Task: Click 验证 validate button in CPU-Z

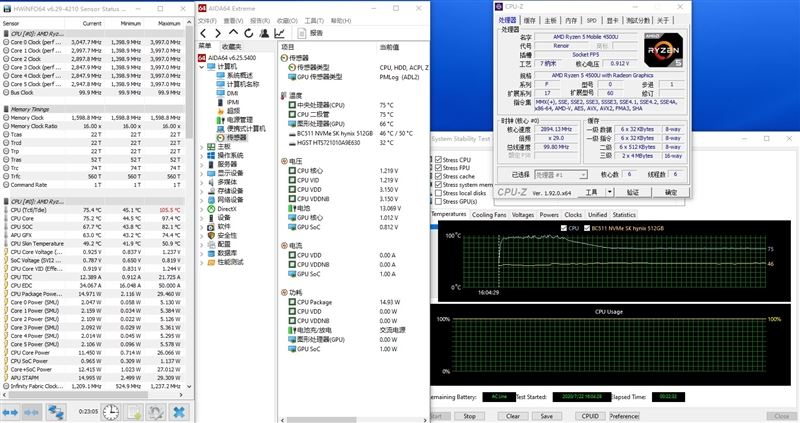Action: click(633, 192)
